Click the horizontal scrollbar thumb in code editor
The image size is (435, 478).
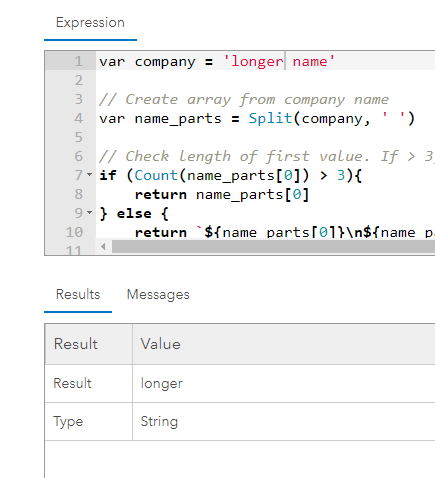[x=273, y=247]
